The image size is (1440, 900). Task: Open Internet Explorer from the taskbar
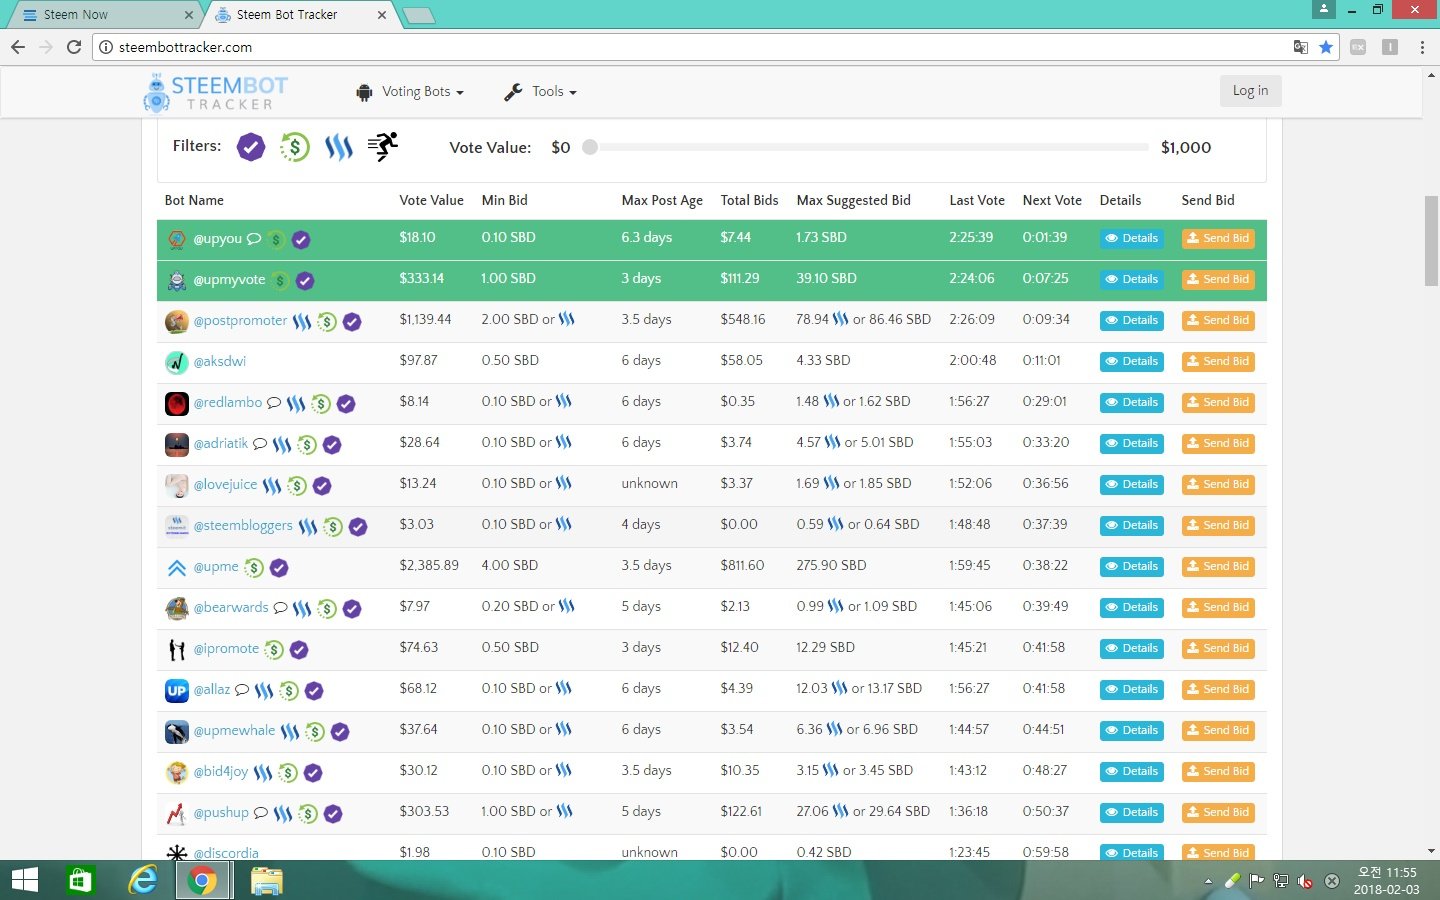[143, 880]
